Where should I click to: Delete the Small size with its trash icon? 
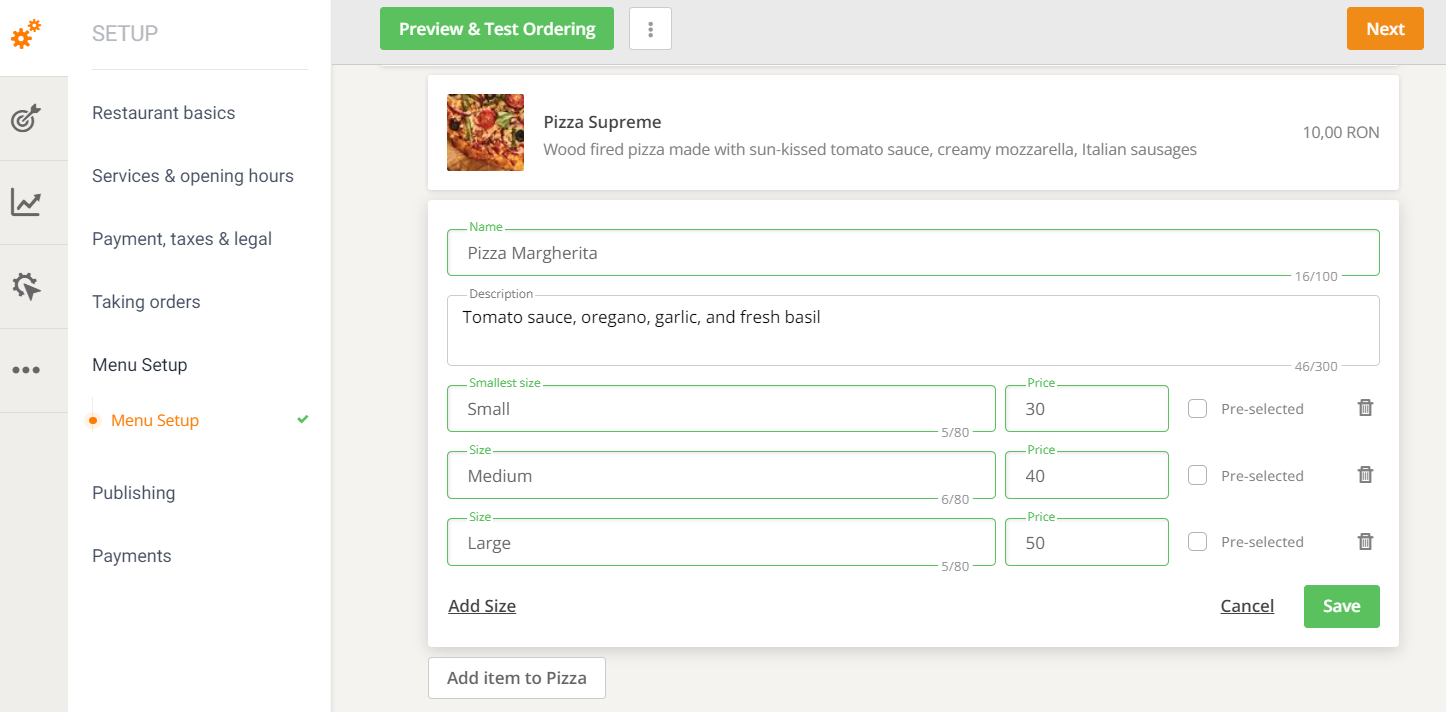pos(1364,408)
